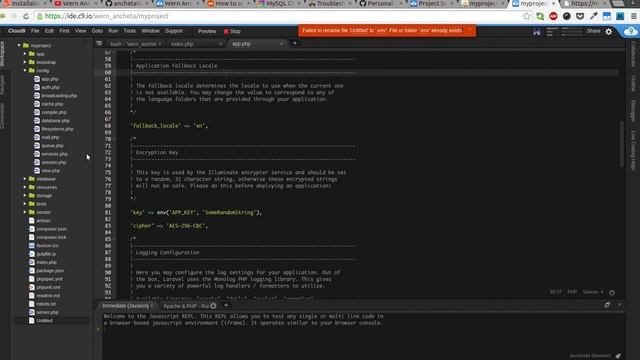The image size is (640, 360).
Task: Dismiss the rename failed error notification
Action: [469, 30]
